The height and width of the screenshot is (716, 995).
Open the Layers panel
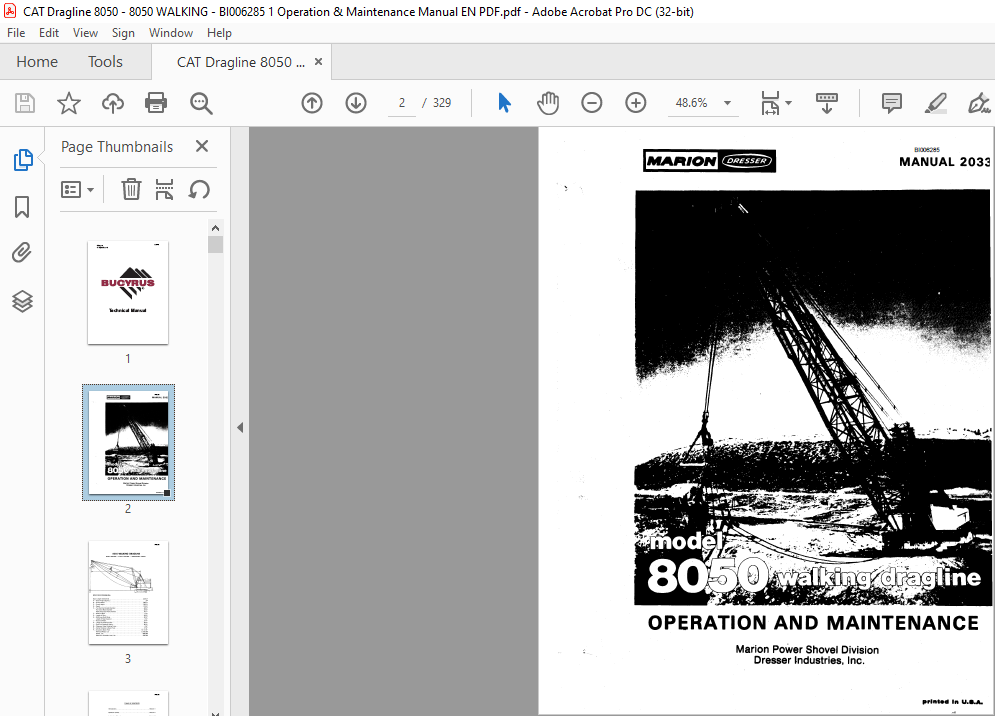click(x=22, y=301)
